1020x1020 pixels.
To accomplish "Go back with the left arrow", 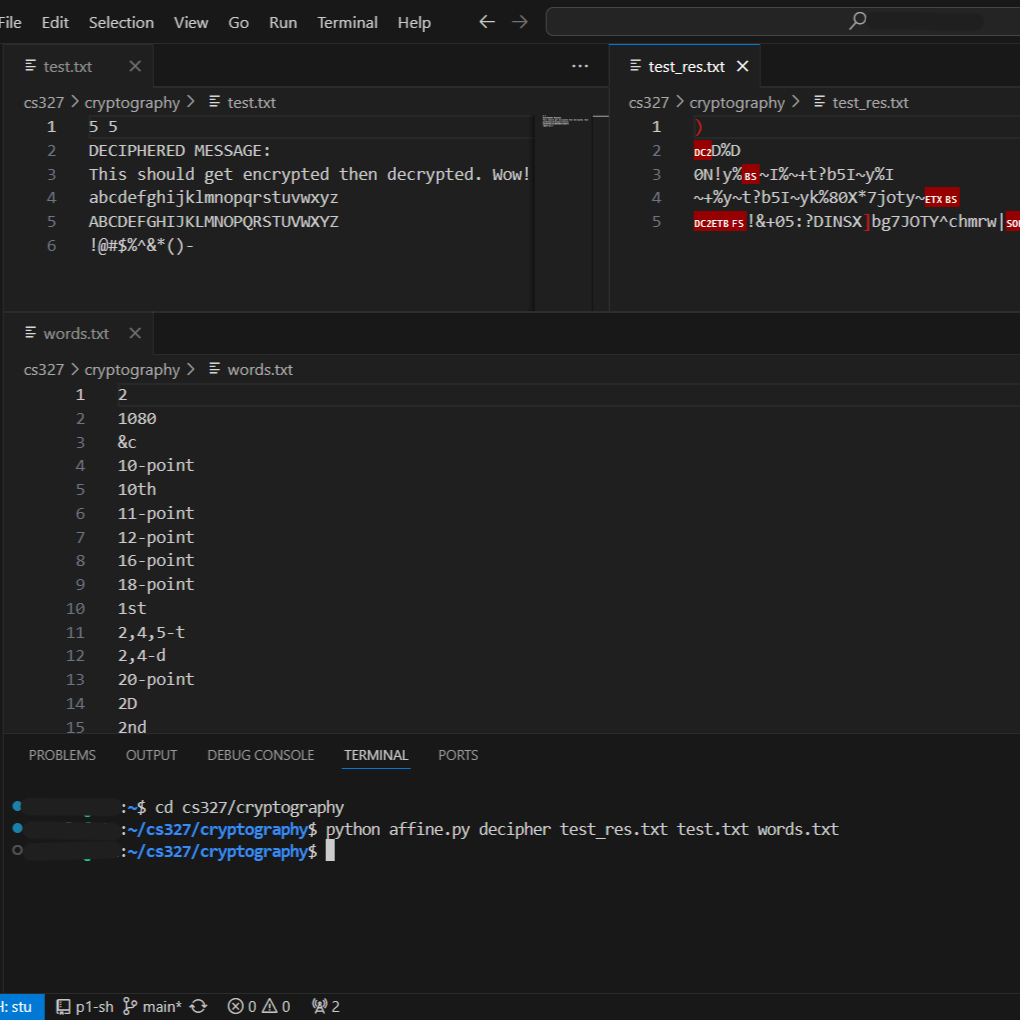I will click(x=487, y=22).
